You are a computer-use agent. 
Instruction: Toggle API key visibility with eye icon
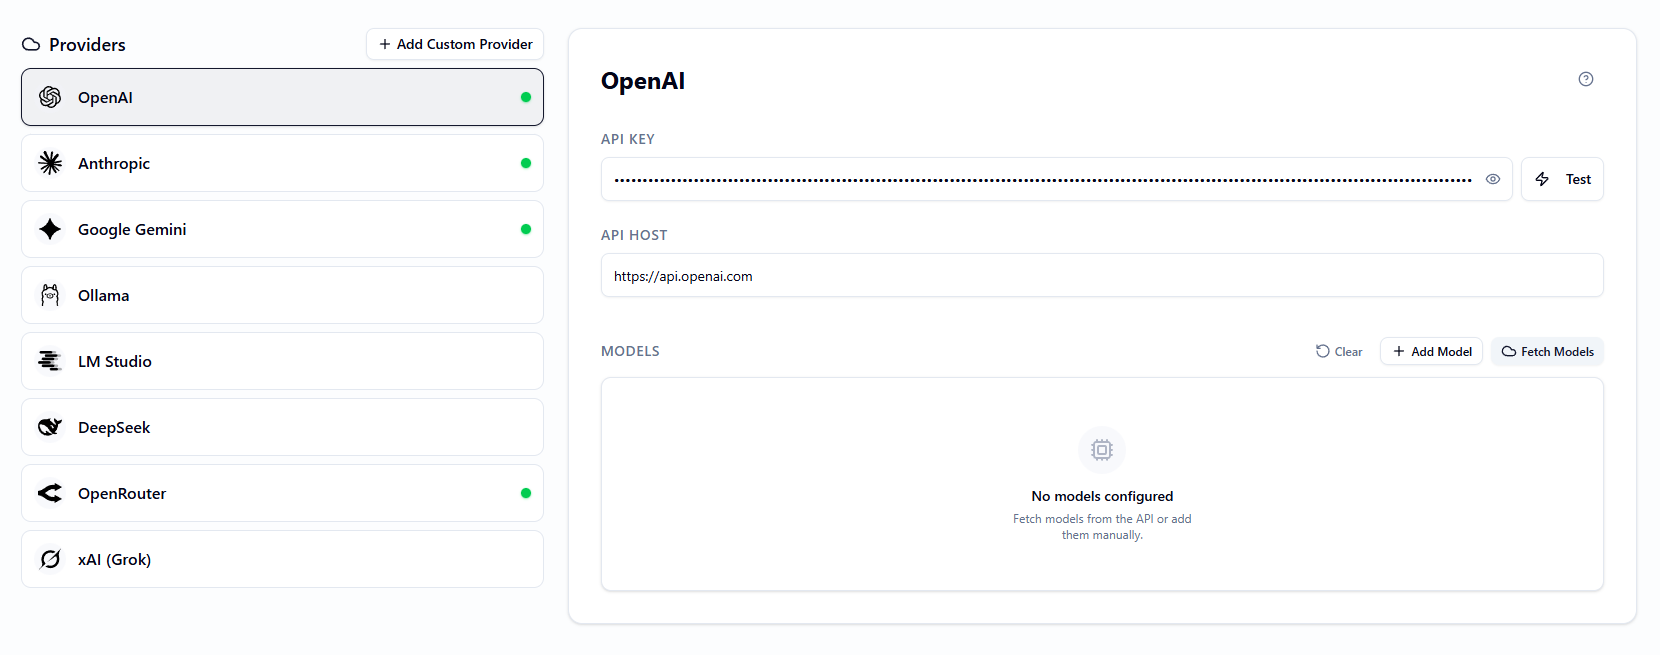[x=1493, y=179]
